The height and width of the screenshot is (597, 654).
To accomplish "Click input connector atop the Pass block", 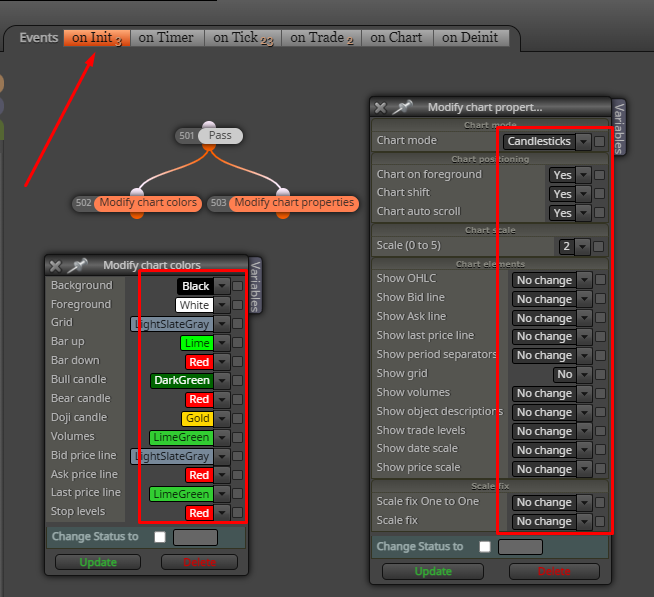I will tap(209, 125).
